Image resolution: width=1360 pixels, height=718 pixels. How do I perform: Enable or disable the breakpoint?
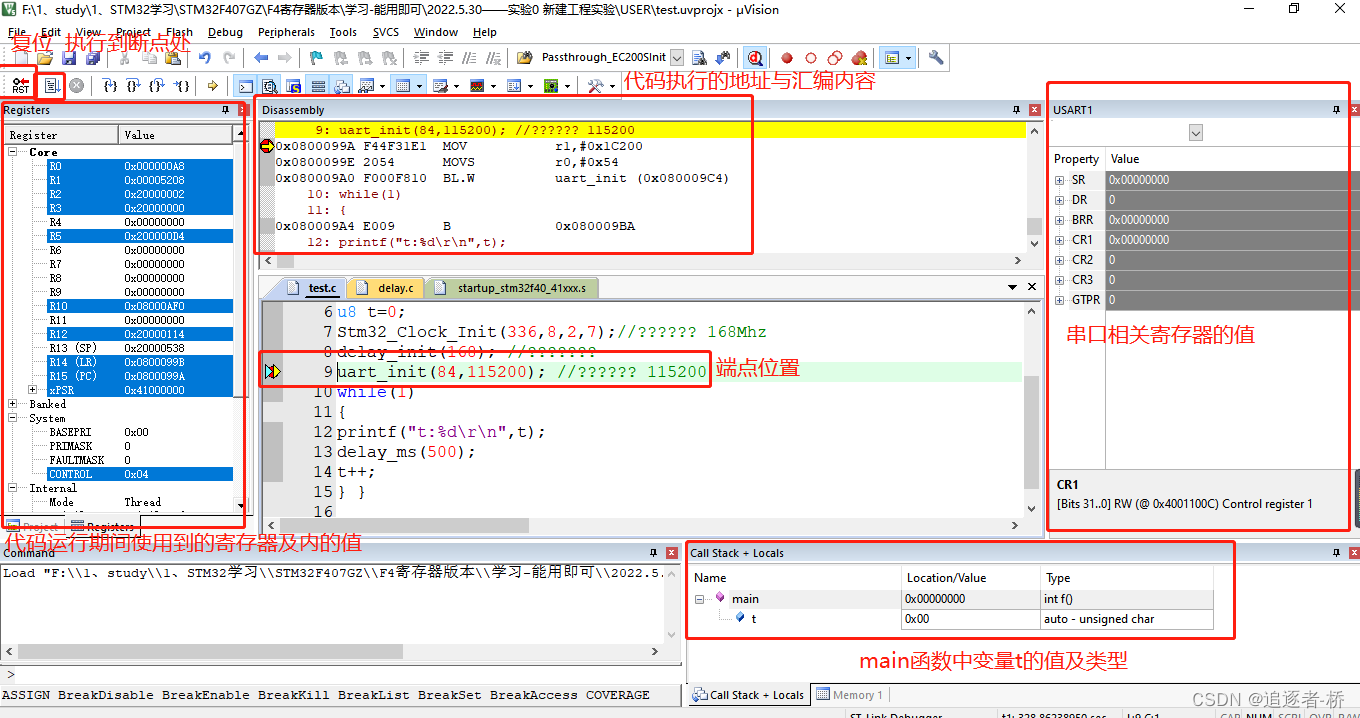pyautogui.click(x=811, y=58)
